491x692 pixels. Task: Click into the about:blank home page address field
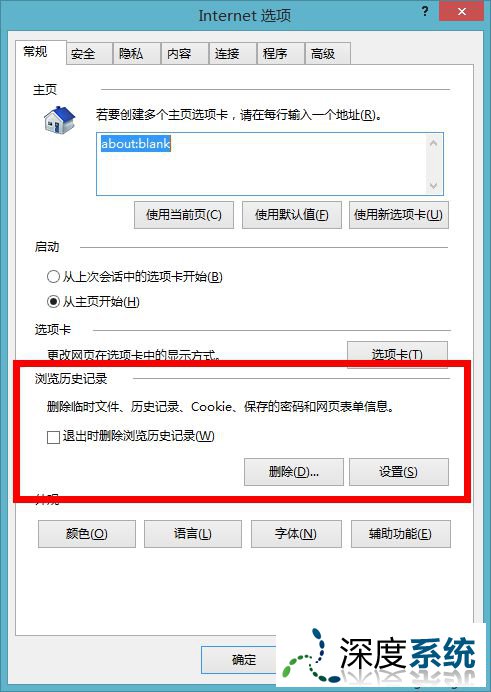pyautogui.click(x=261, y=164)
